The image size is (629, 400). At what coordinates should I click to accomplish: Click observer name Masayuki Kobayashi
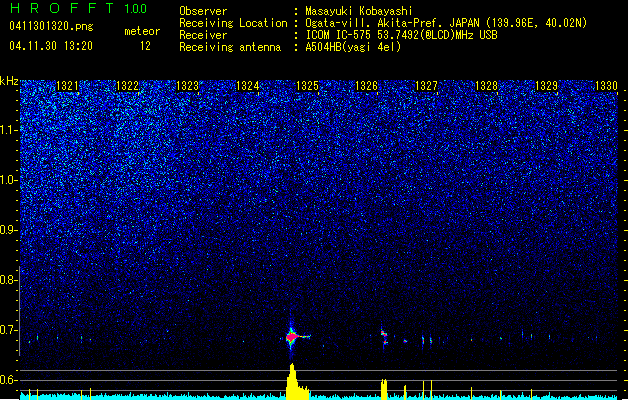click(359, 11)
